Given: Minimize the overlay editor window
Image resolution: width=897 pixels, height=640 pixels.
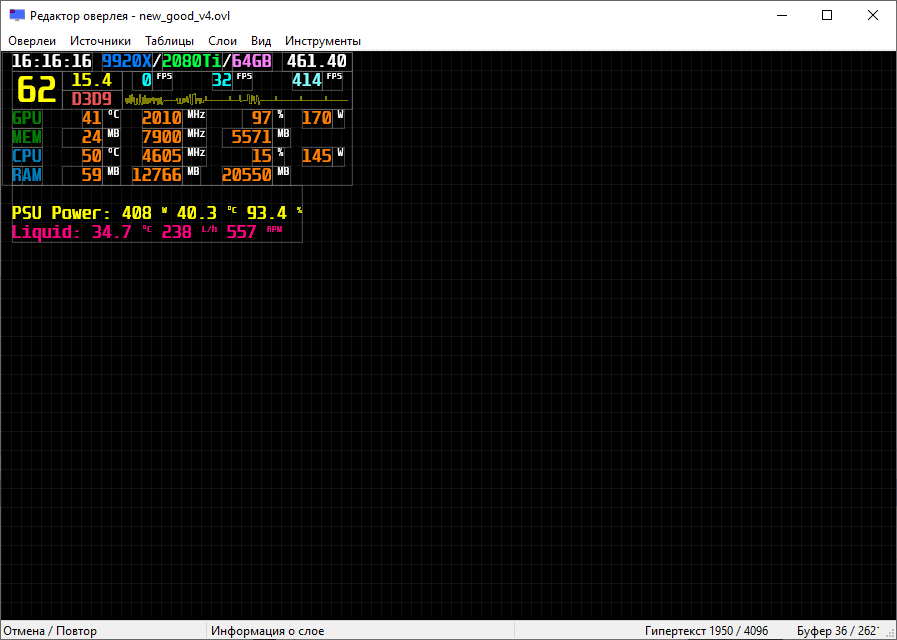Looking at the screenshot, I should coord(781,15).
